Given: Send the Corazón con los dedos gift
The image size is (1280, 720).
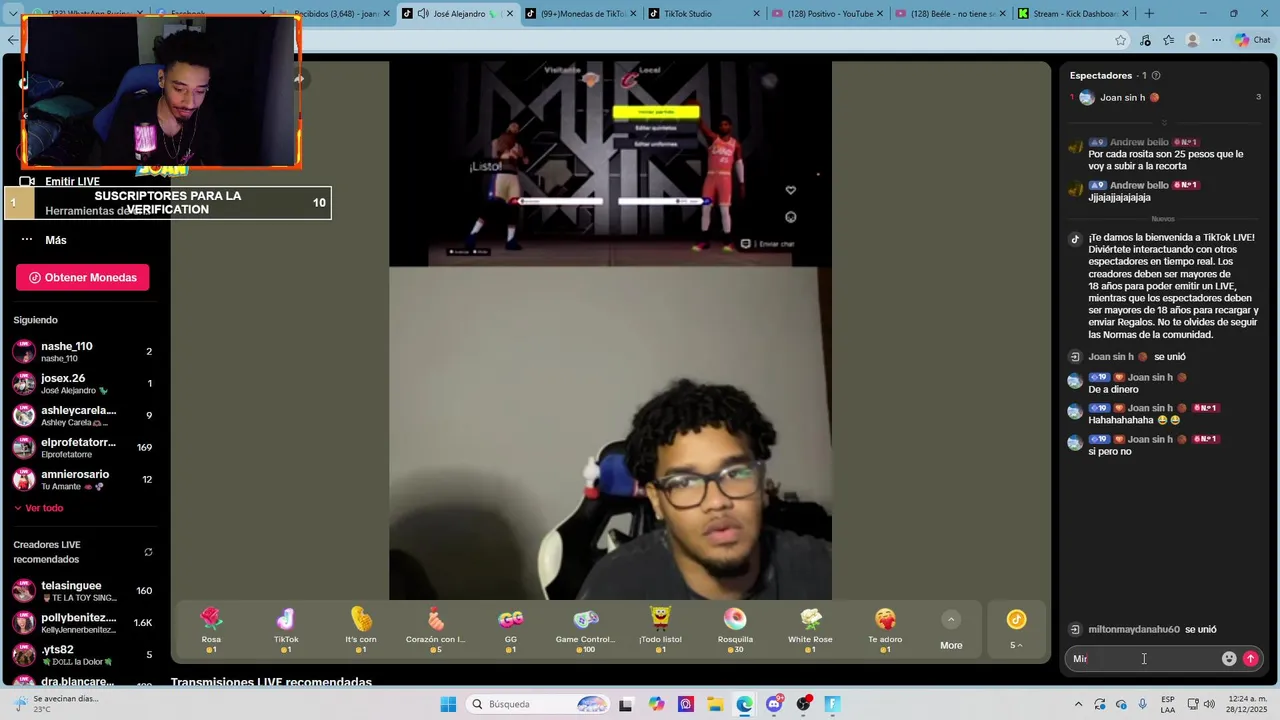Looking at the screenshot, I should coord(436,630).
